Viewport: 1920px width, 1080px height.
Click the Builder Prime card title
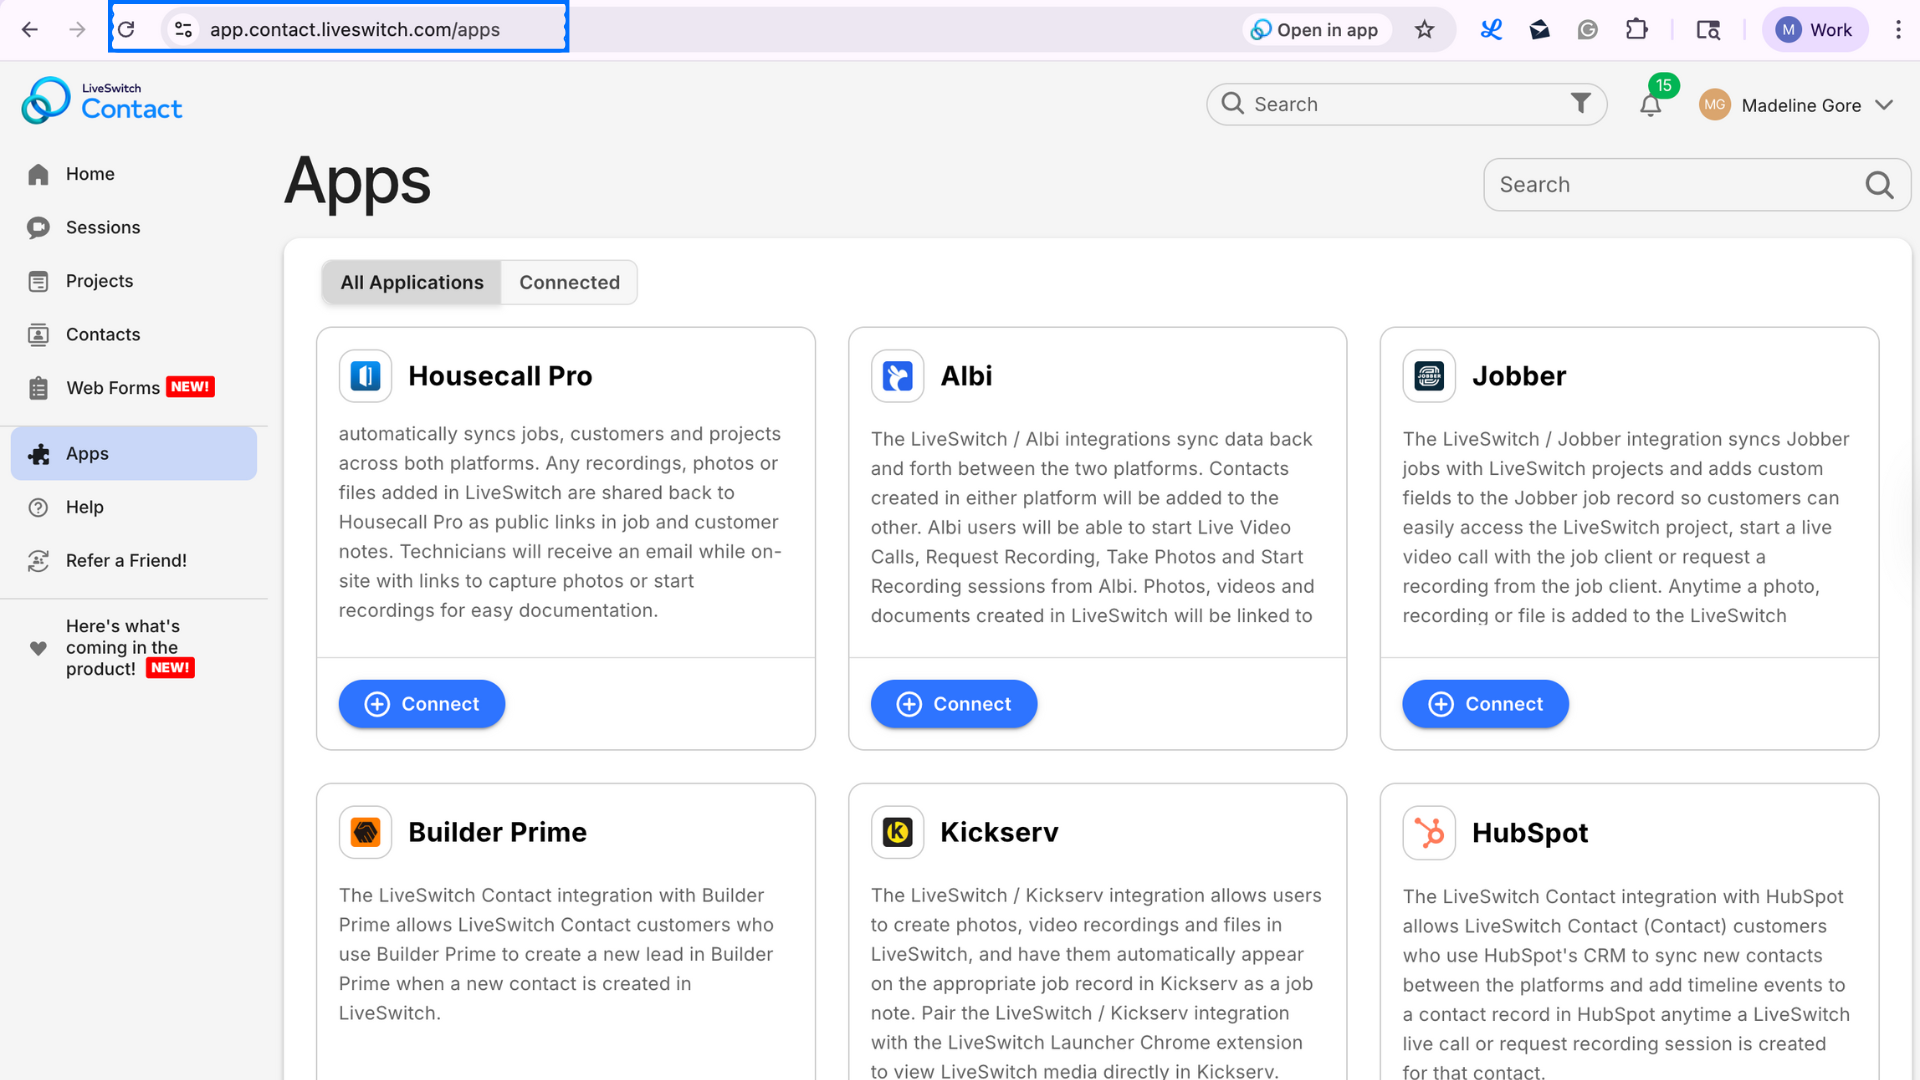point(497,832)
